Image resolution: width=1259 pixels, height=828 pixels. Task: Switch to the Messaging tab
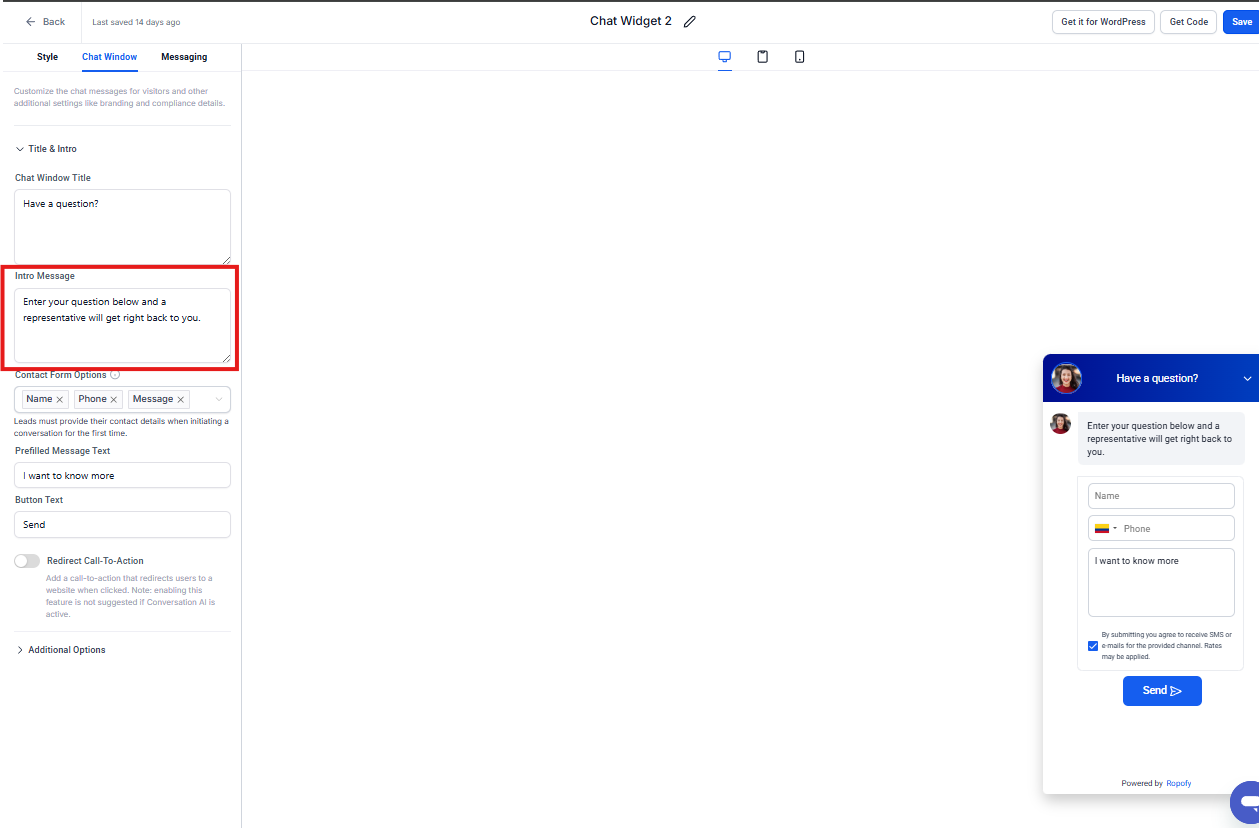coord(184,57)
